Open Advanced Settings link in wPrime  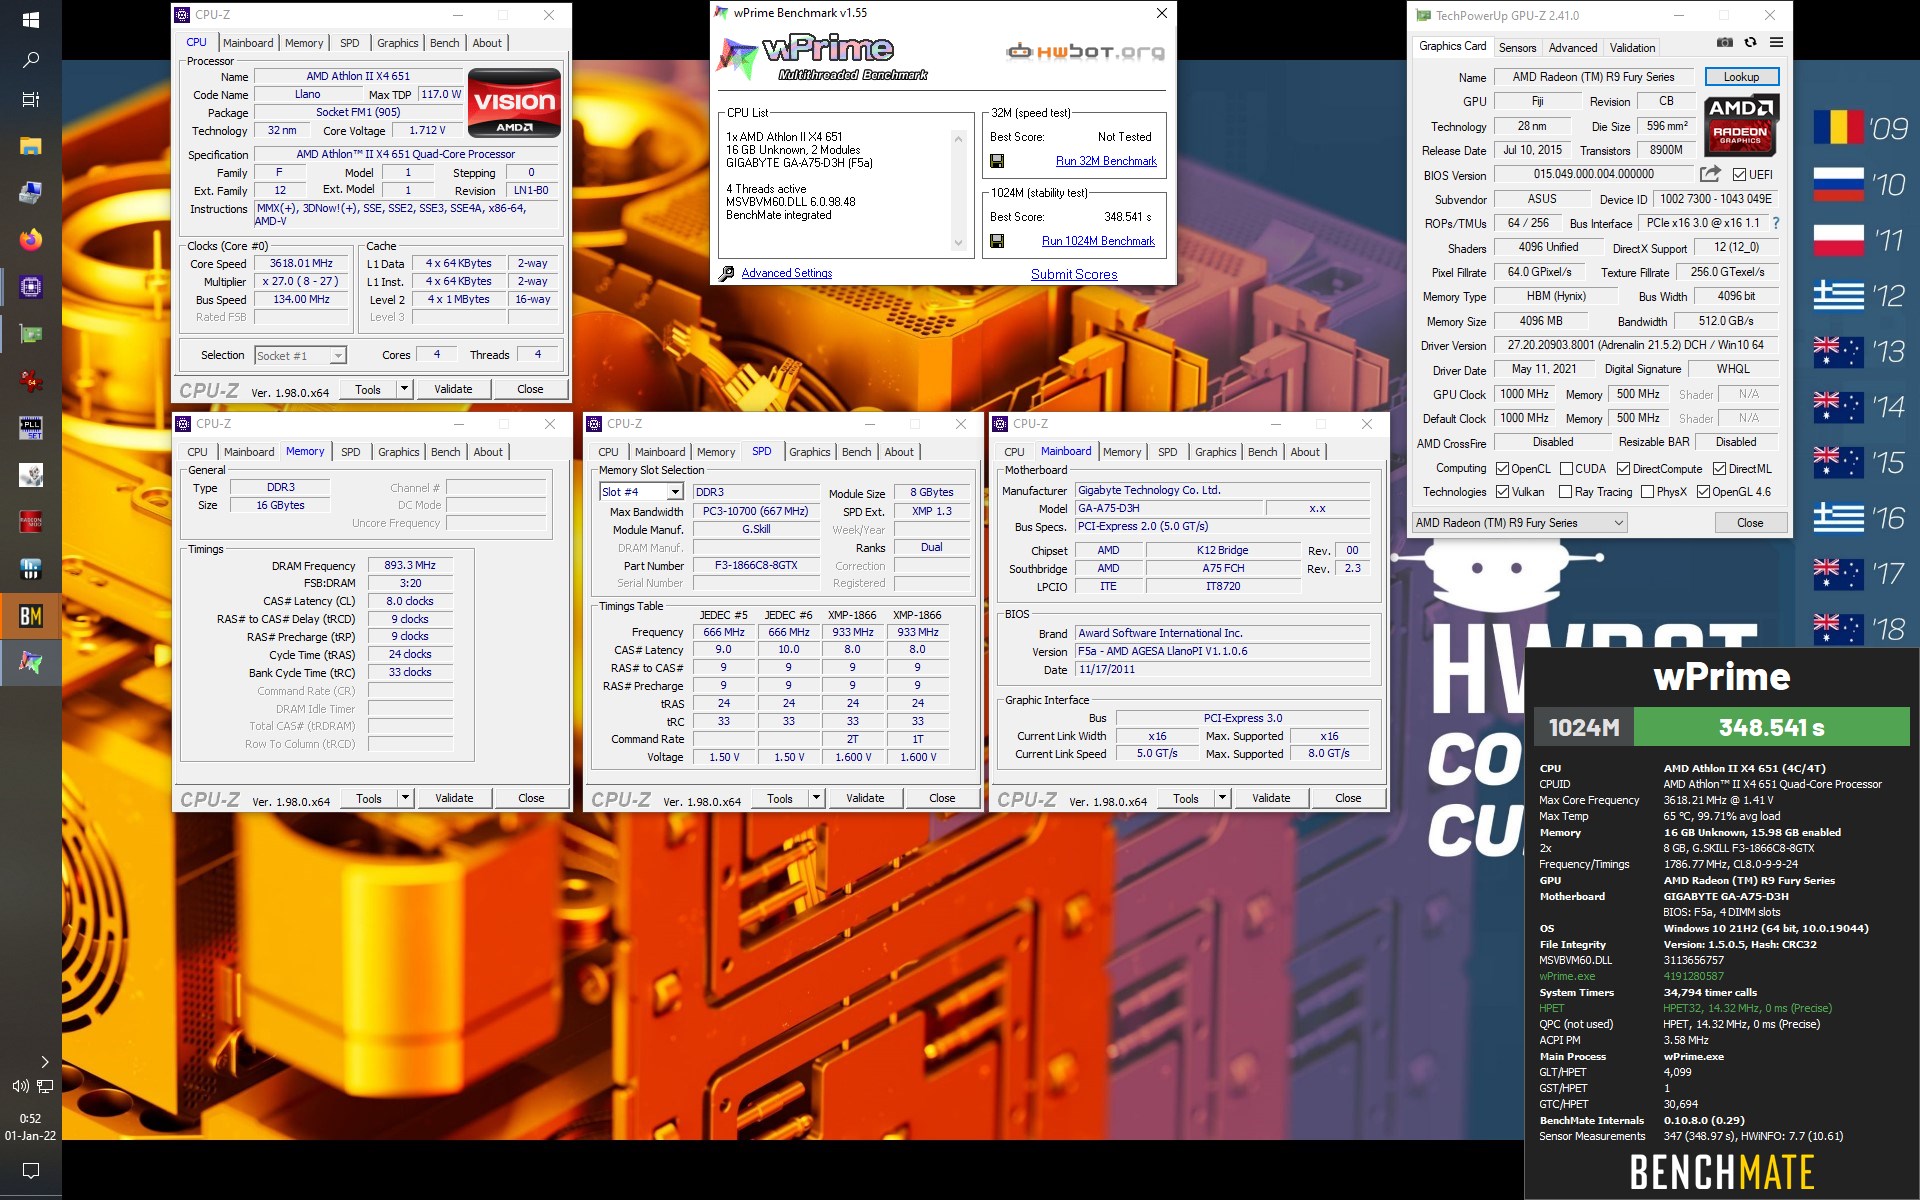tap(786, 273)
